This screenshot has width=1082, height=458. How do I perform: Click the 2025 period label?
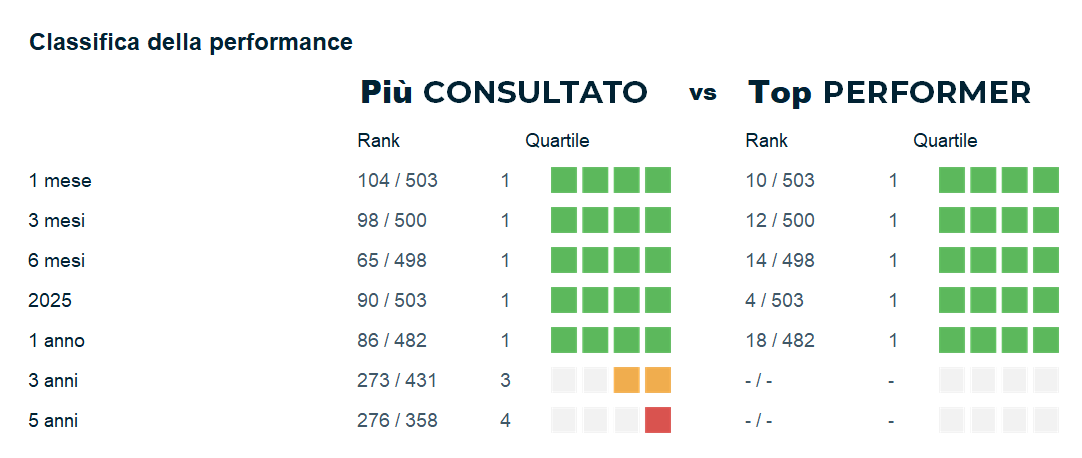coord(50,301)
